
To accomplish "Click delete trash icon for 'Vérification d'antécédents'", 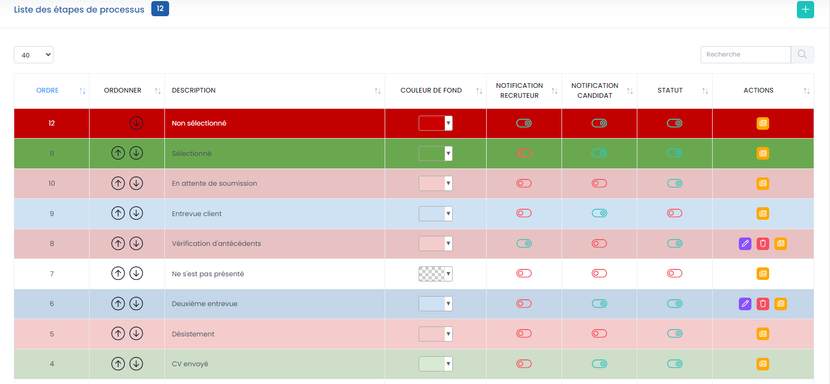I will (x=763, y=244).
